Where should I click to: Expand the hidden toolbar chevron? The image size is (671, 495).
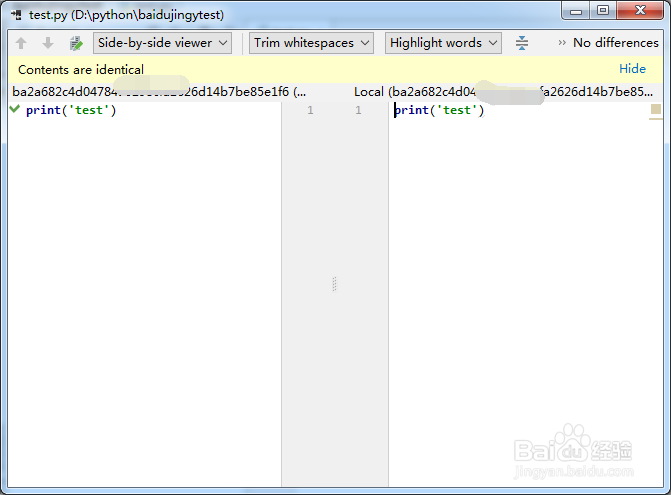tap(562, 43)
